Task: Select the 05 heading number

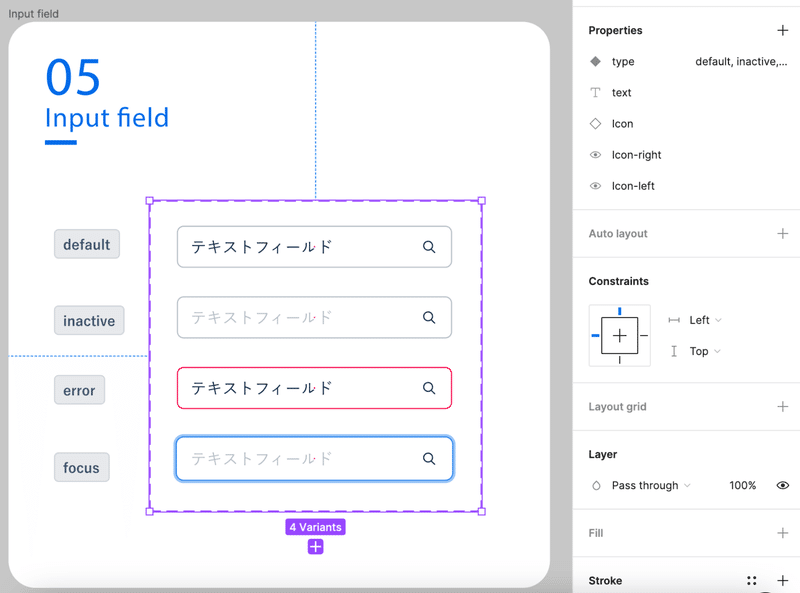Action: pyautogui.click(x=73, y=78)
